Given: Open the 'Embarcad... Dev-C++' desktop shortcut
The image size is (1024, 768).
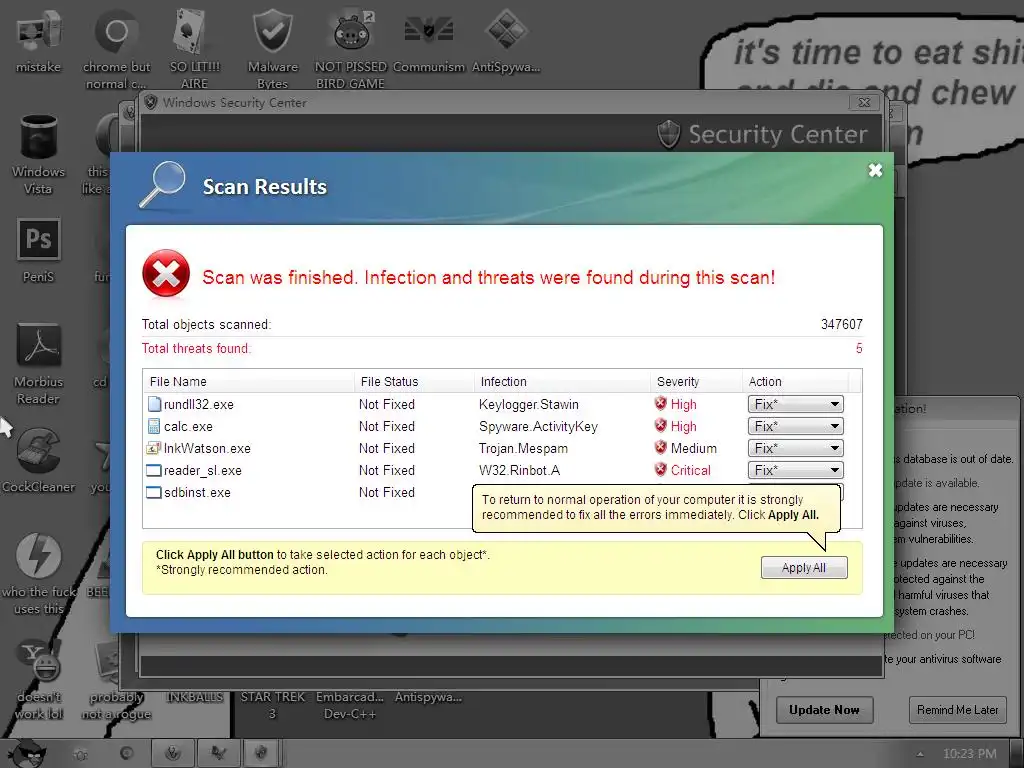Looking at the screenshot, I should coord(350,705).
